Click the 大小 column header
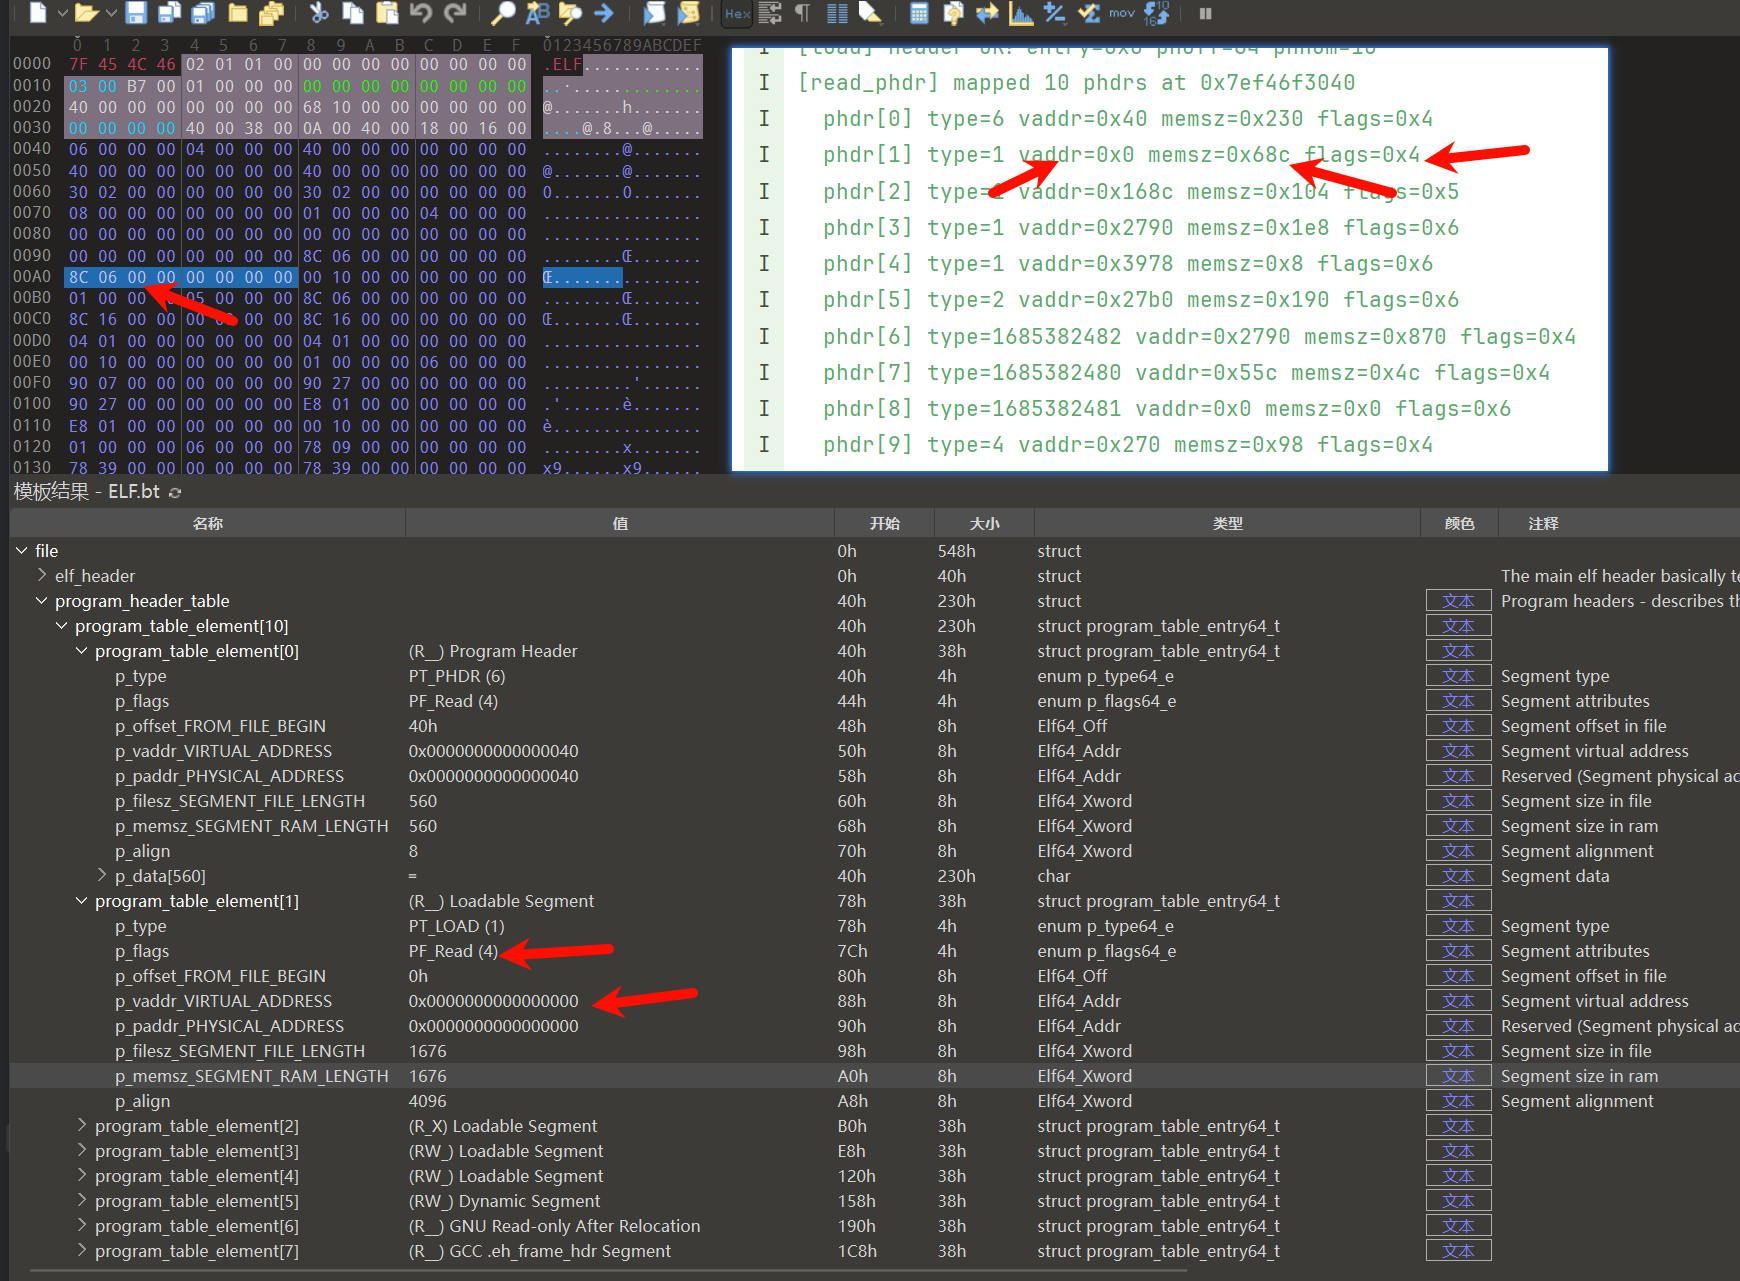1740x1281 pixels. click(x=985, y=523)
